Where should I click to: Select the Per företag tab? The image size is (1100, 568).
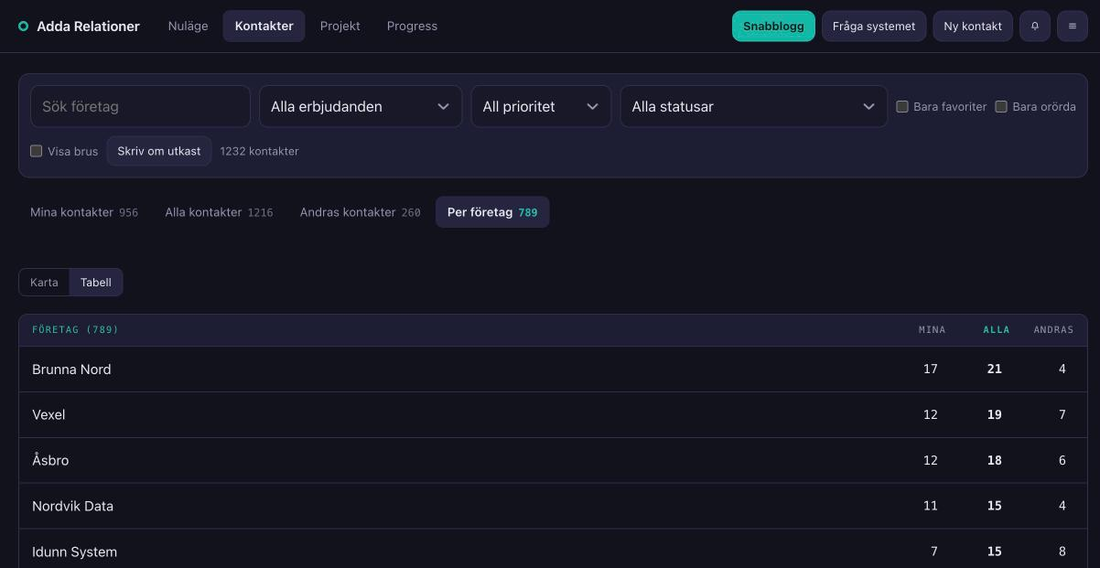pos(492,212)
